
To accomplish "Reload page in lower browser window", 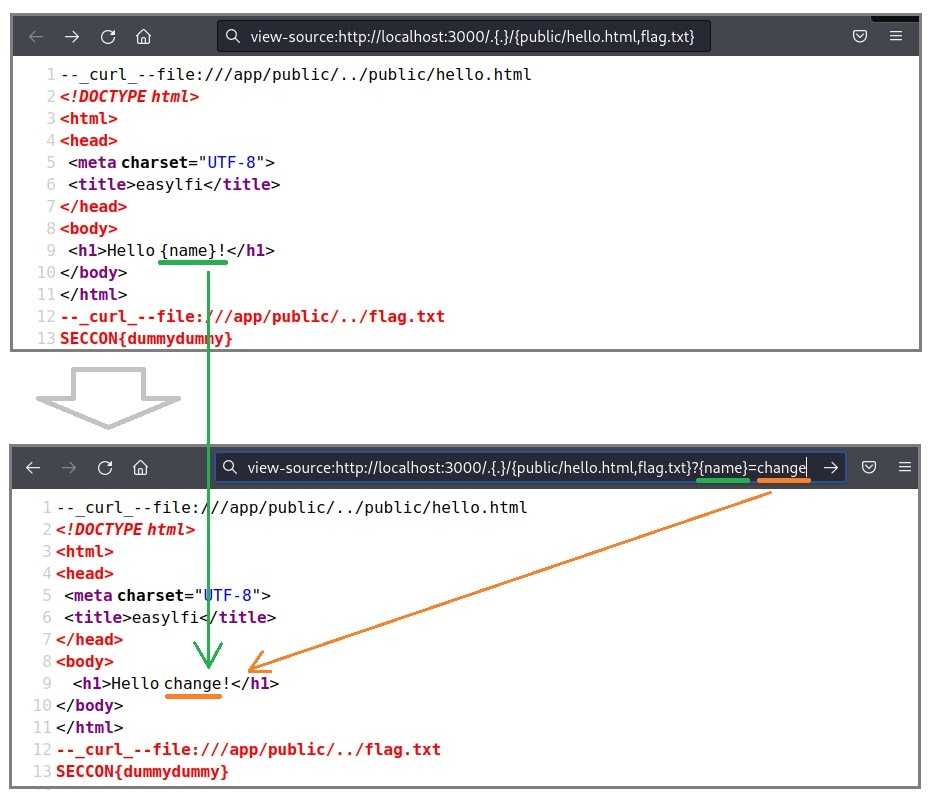I will 105,468.
